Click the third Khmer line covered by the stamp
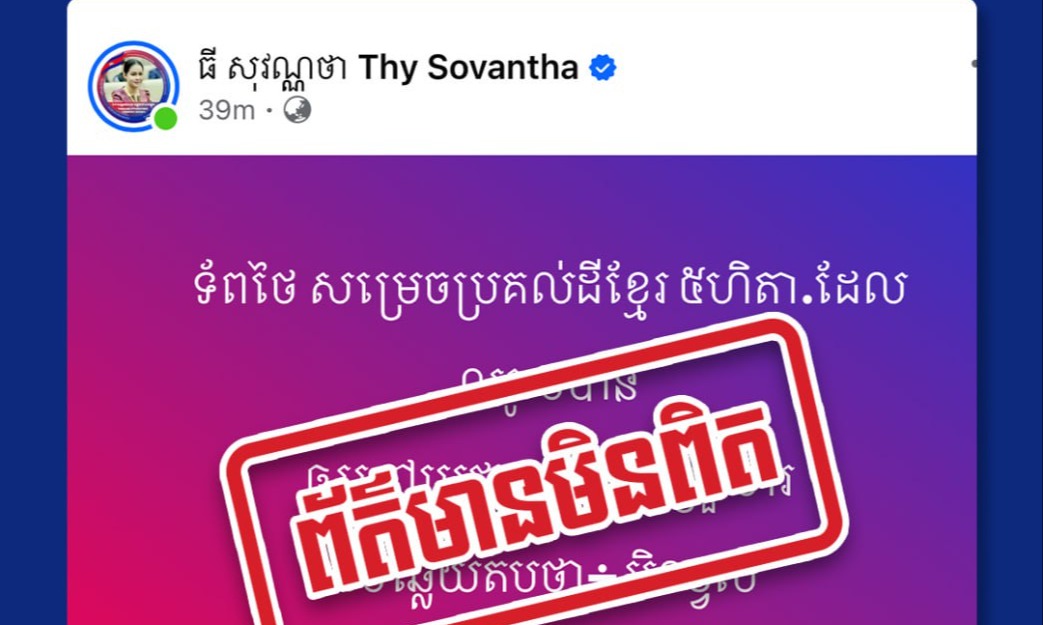 [x=552, y=477]
